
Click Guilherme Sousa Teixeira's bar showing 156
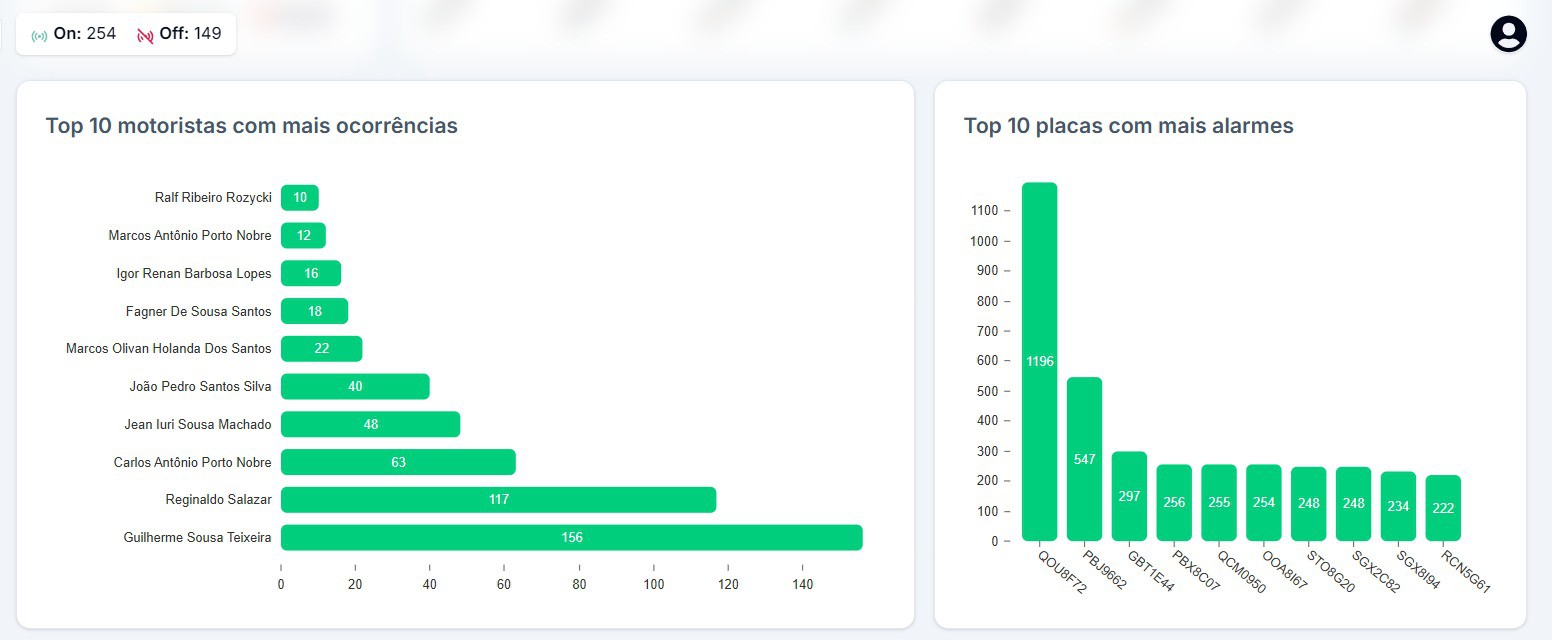pos(571,537)
